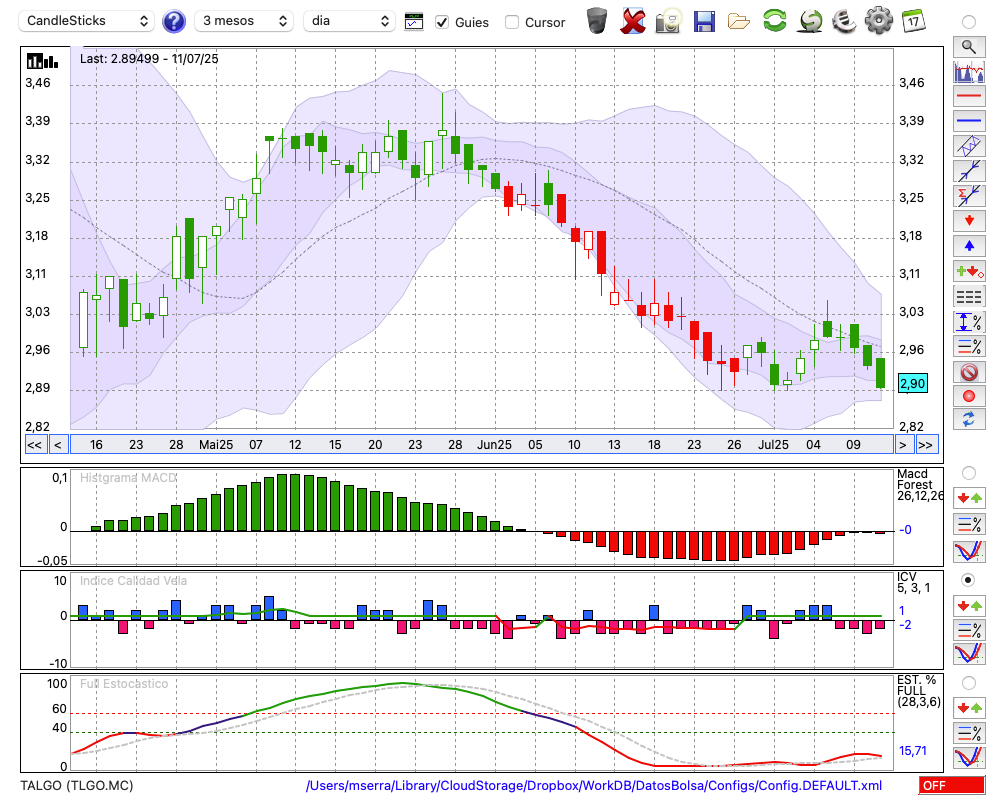Screen dimensions: 1000x800
Task: Select the sigma trend line tool
Action: tap(969, 196)
